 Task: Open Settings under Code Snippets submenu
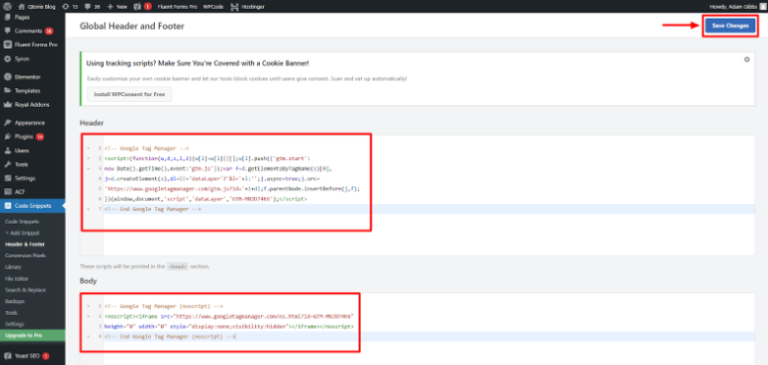14,324
